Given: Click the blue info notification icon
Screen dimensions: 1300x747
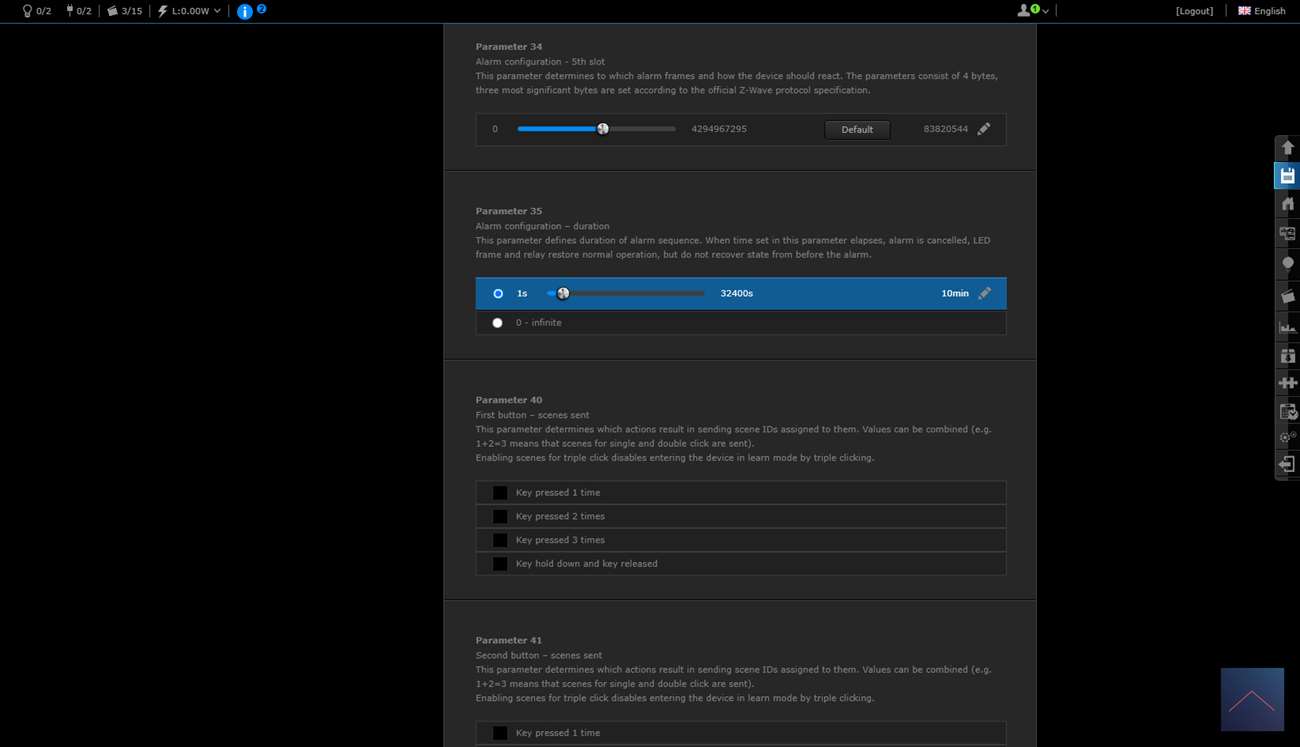Looking at the screenshot, I should pyautogui.click(x=245, y=12).
